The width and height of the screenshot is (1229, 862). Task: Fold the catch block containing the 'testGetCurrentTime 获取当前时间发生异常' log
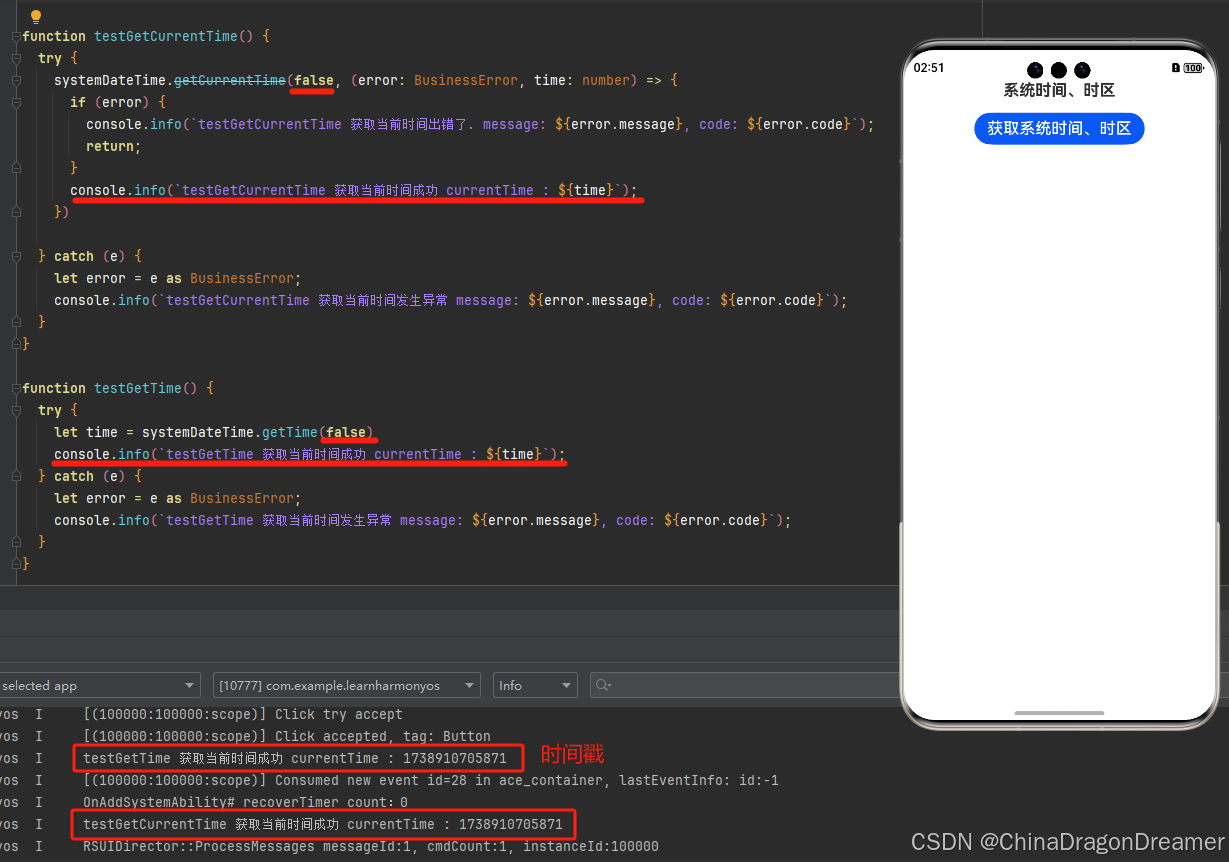(15, 256)
